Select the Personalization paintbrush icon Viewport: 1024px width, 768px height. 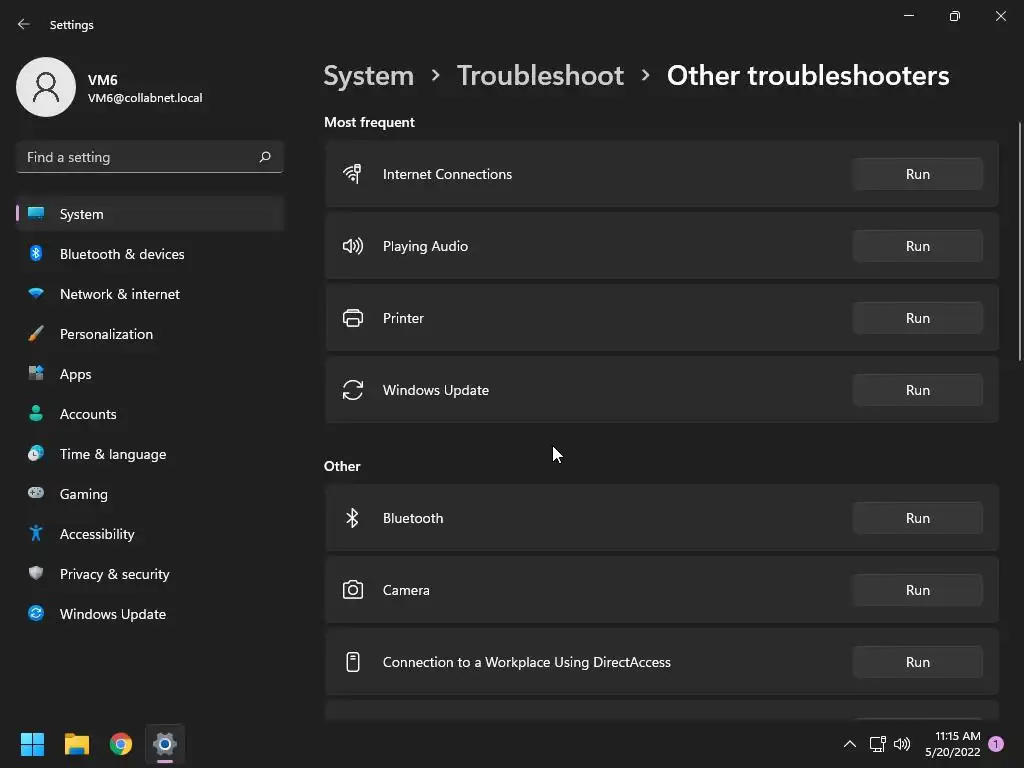click(x=36, y=334)
